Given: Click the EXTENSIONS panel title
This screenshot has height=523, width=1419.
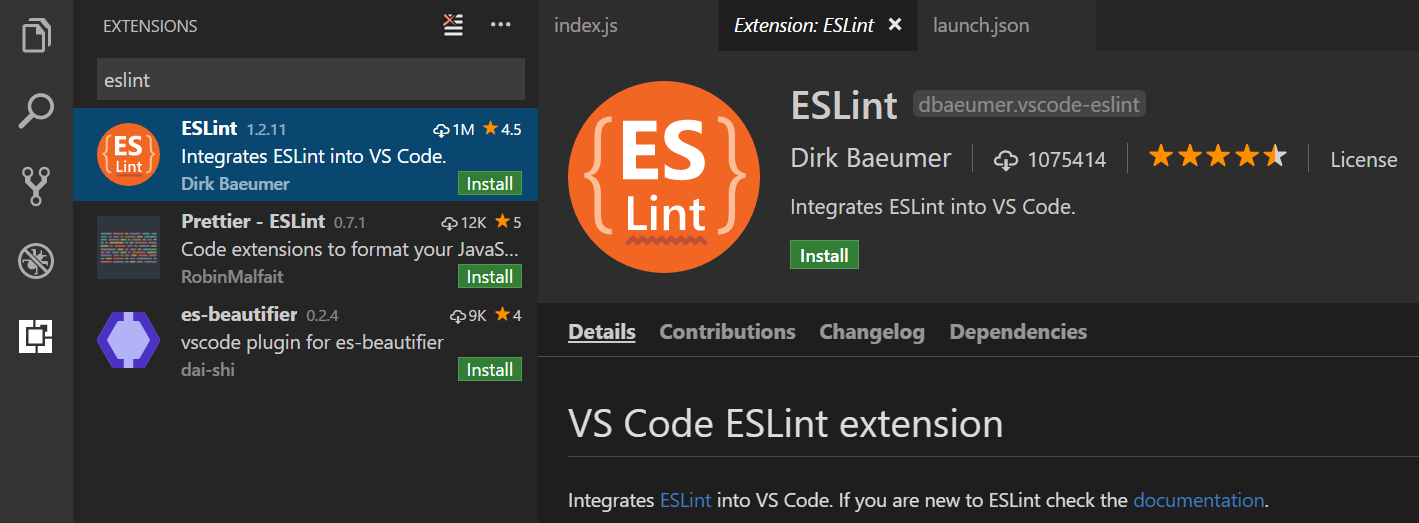Looking at the screenshot, I should click(x=150, y=26).
